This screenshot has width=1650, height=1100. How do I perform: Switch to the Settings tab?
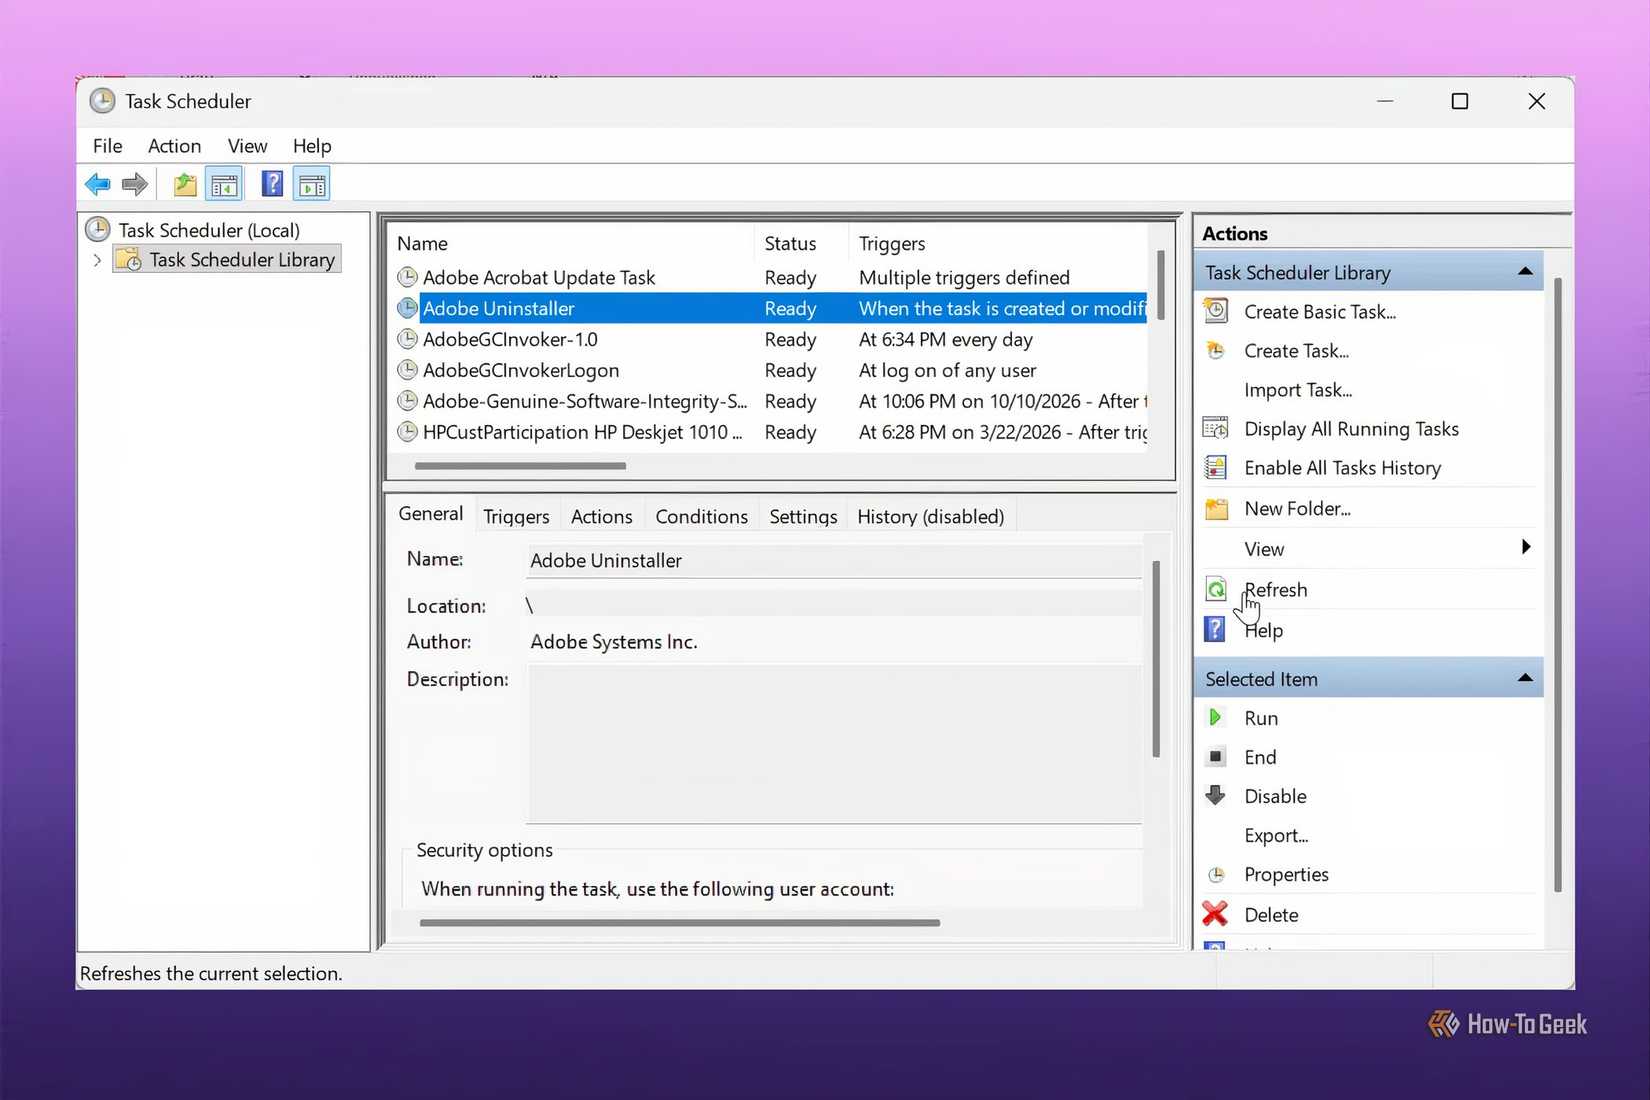pos(803,516)
